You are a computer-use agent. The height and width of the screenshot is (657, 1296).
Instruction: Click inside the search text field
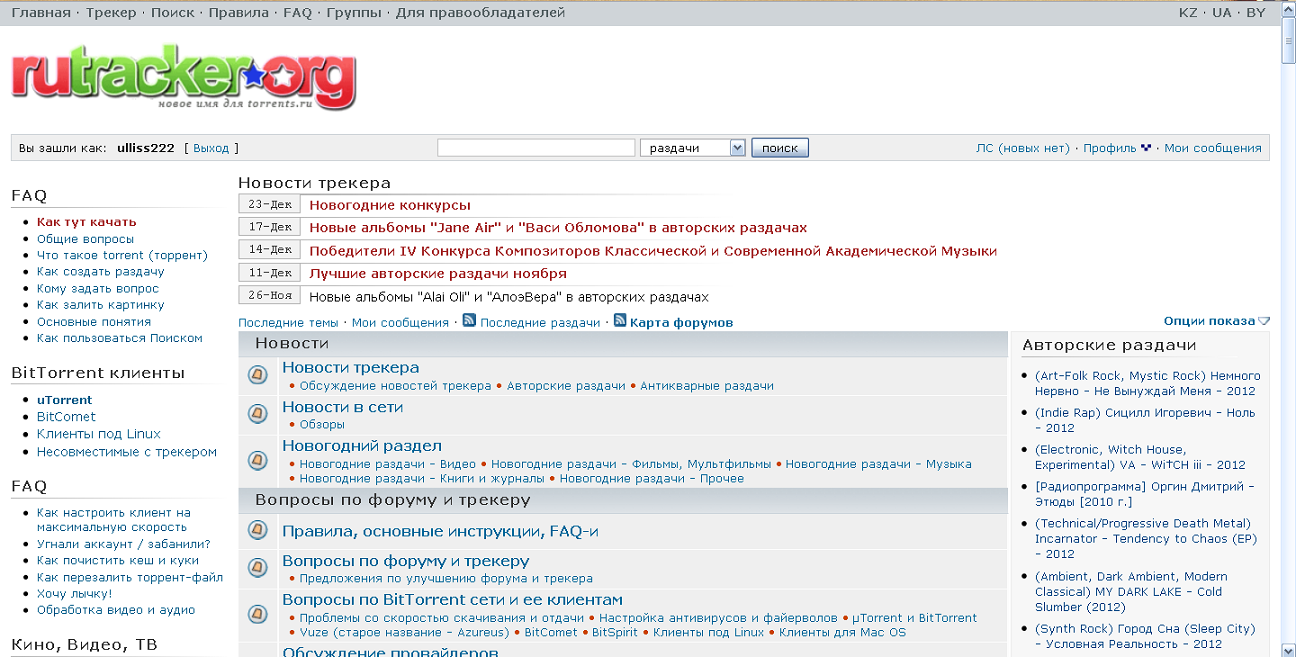tap(536, 148)
